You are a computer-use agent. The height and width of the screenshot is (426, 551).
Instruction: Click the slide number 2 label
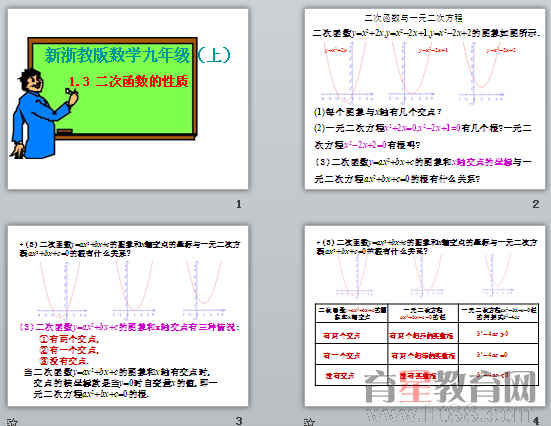pos(536,204)
